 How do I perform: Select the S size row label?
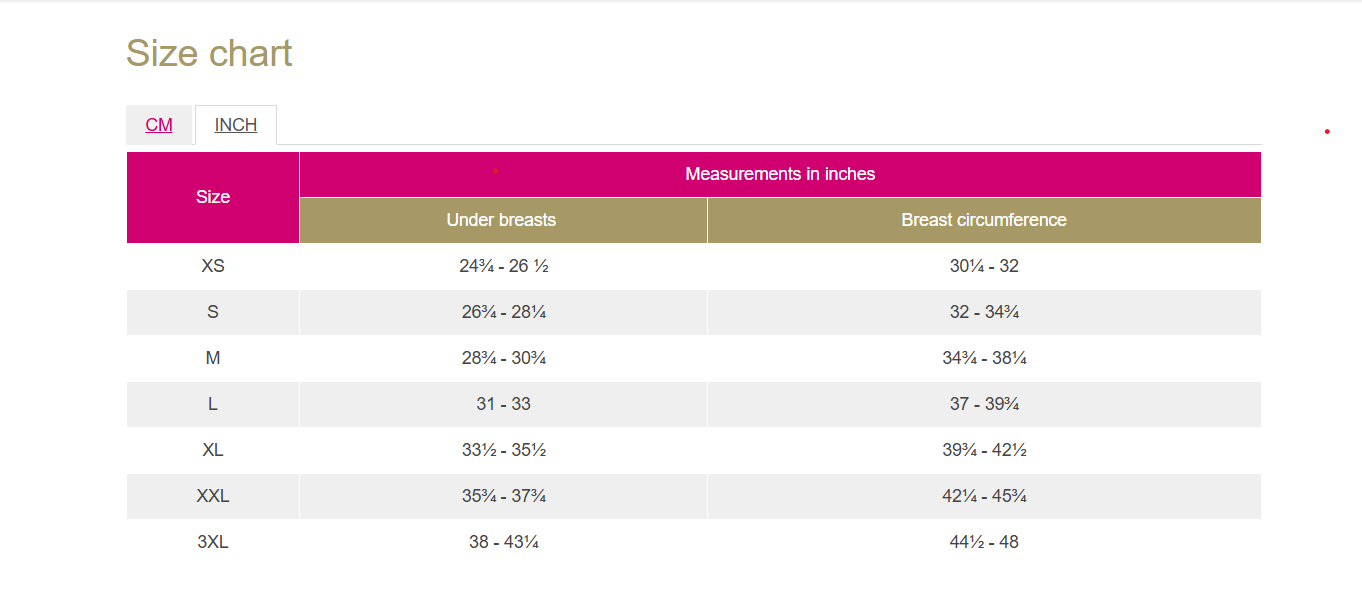213,312
